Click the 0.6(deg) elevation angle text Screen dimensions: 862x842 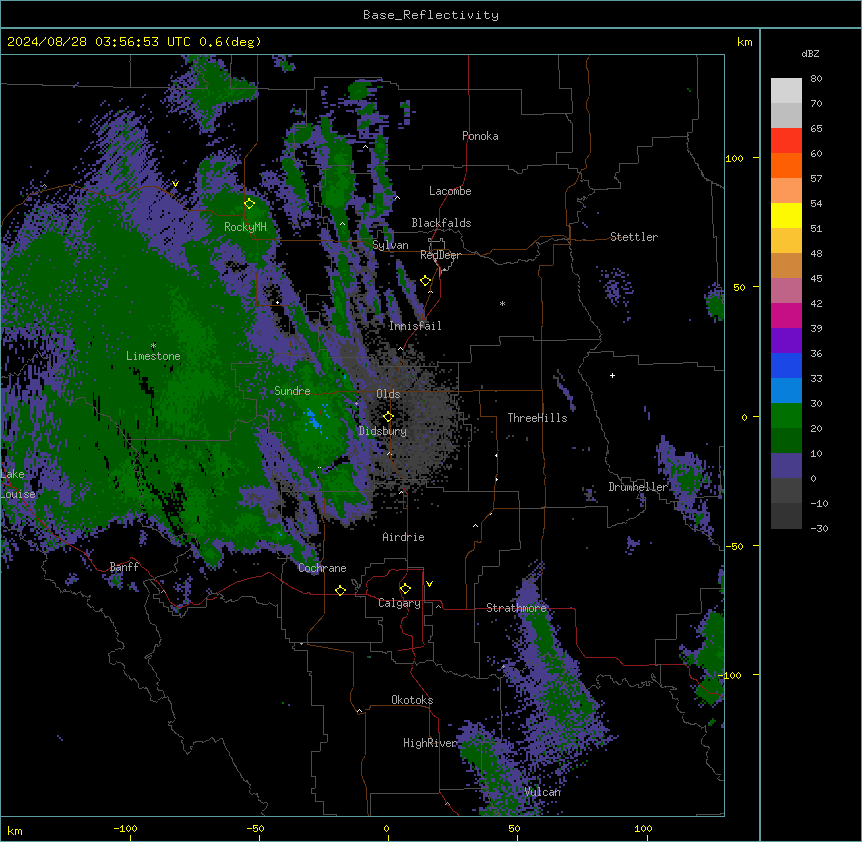point(230,42)
